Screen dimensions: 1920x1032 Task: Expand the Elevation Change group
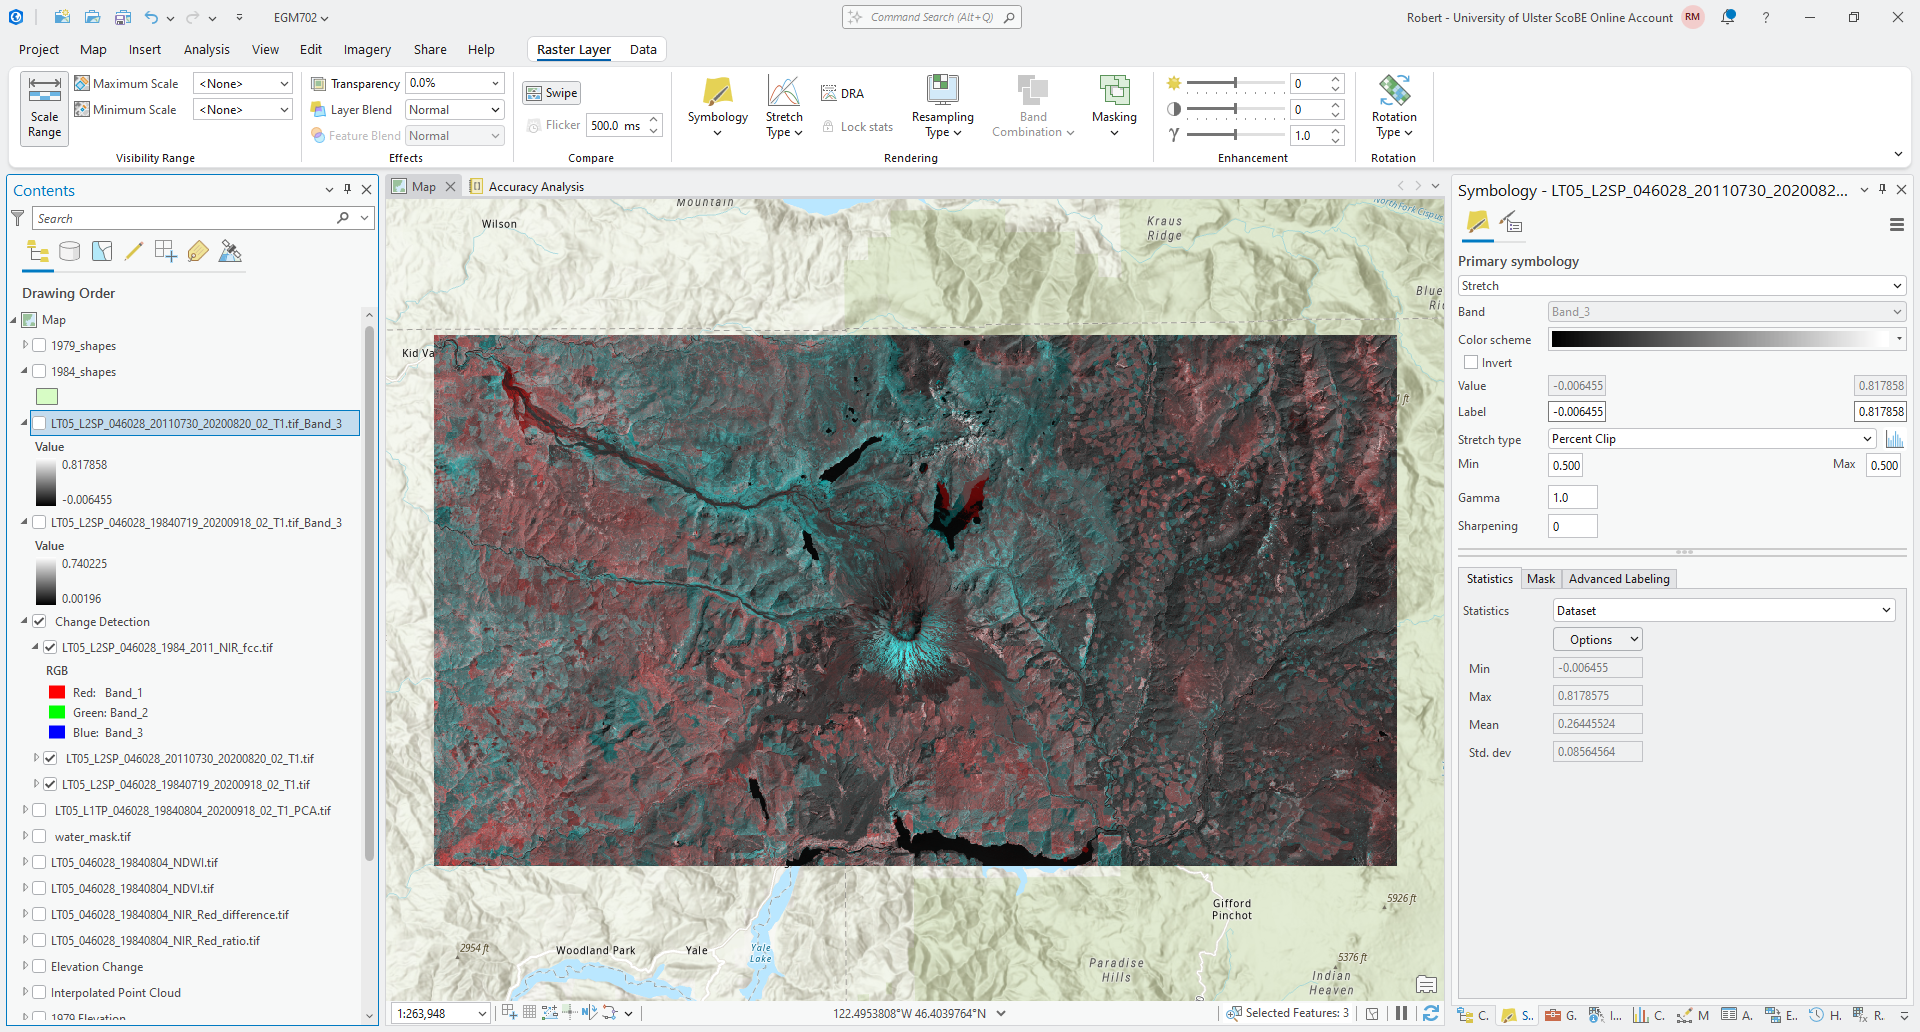26,967
